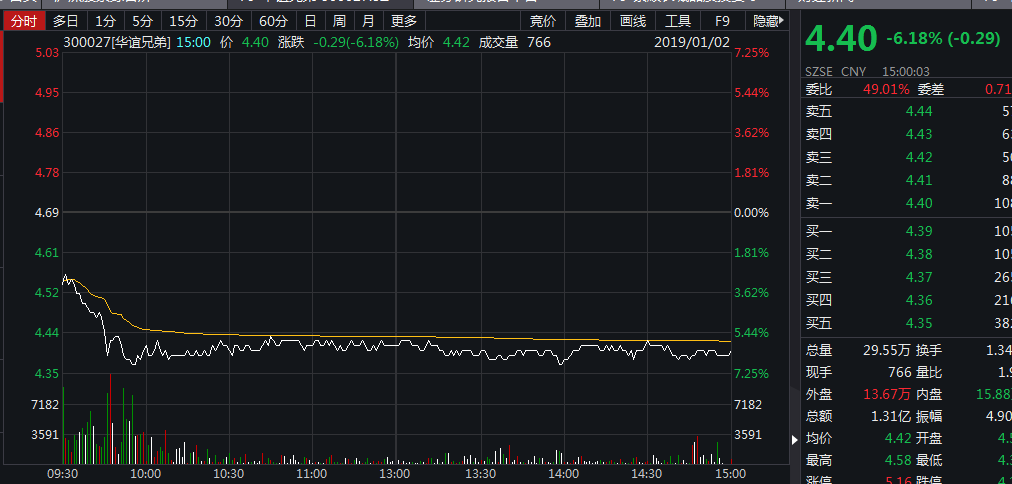The image size is (1012, 484).
Task: Open the 1分 one-minute chart
Action: [105, 21]
